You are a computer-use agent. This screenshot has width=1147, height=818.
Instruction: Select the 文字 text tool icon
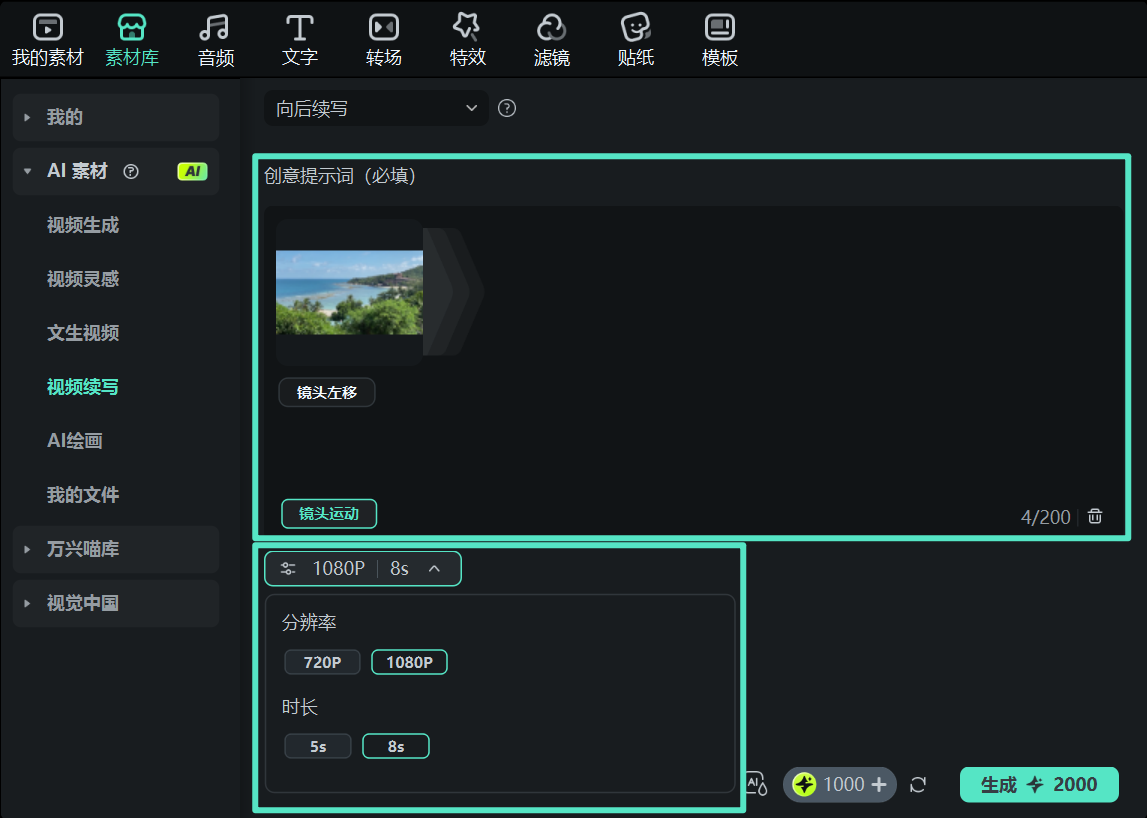click(x=299, y=38)
